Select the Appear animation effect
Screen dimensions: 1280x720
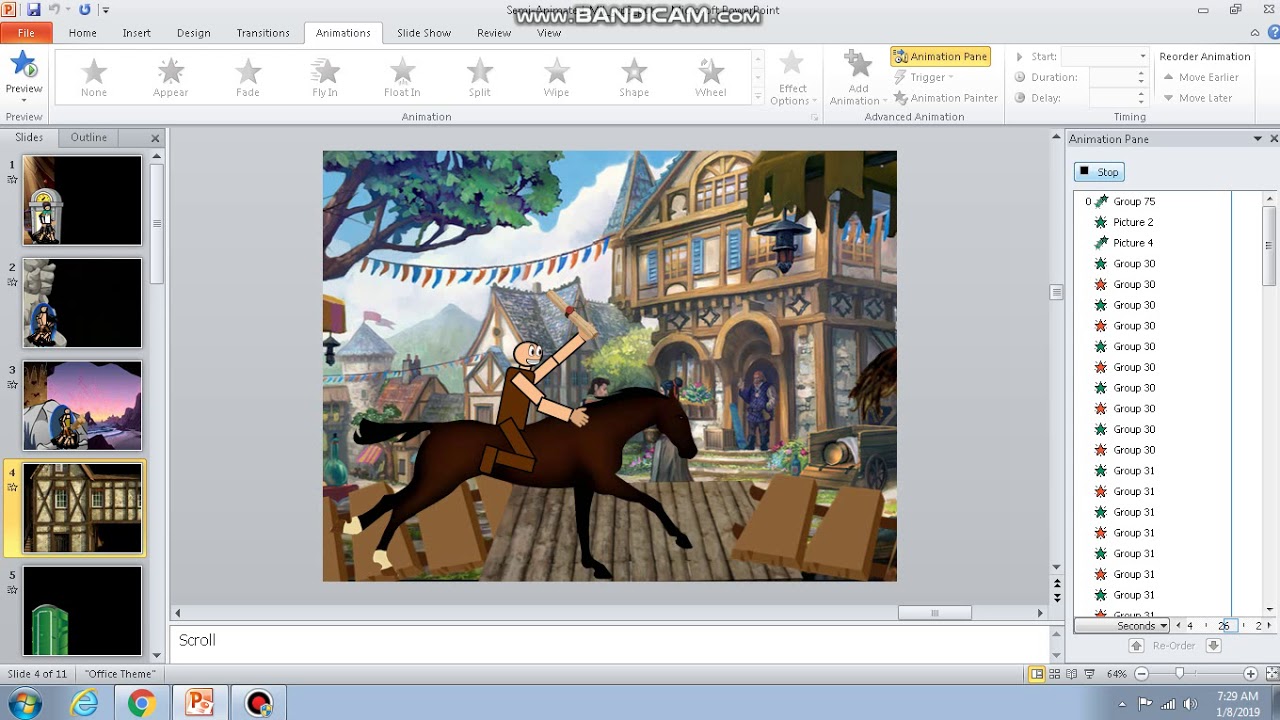click(171, 77)
